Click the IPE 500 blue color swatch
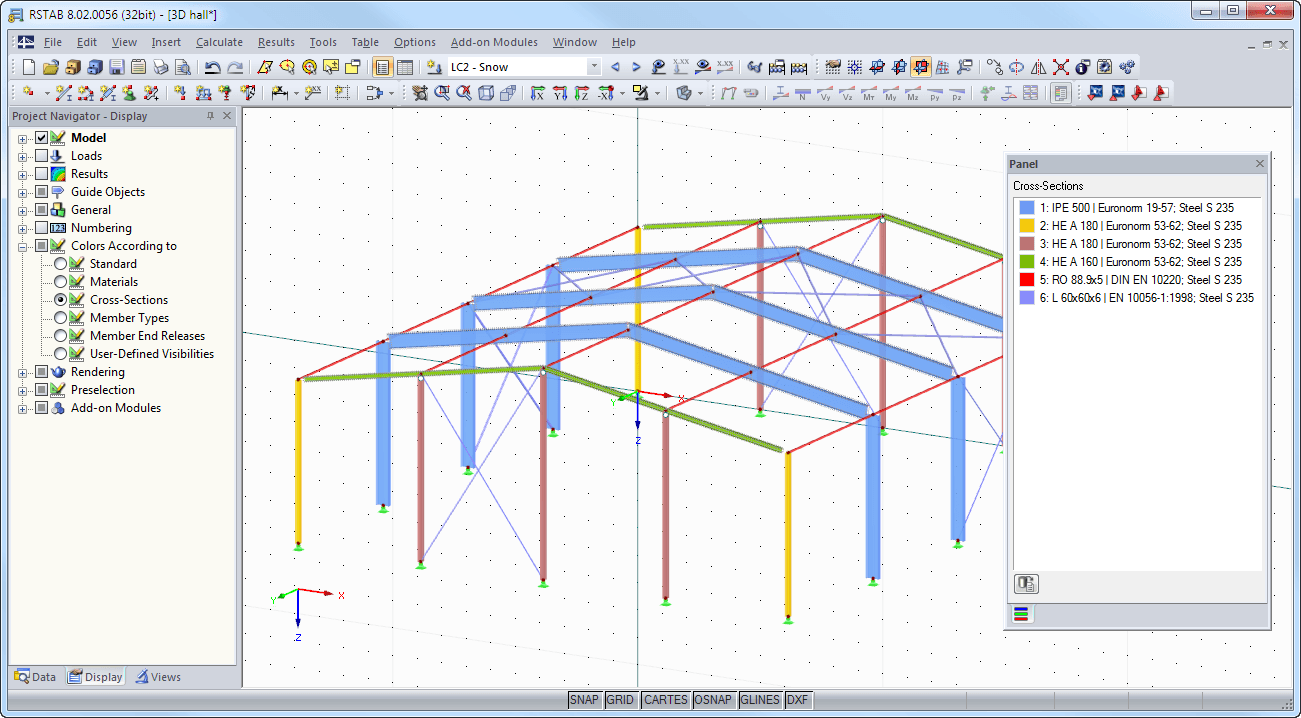This screenshot has height=718, width=1301. point(1025,208)
